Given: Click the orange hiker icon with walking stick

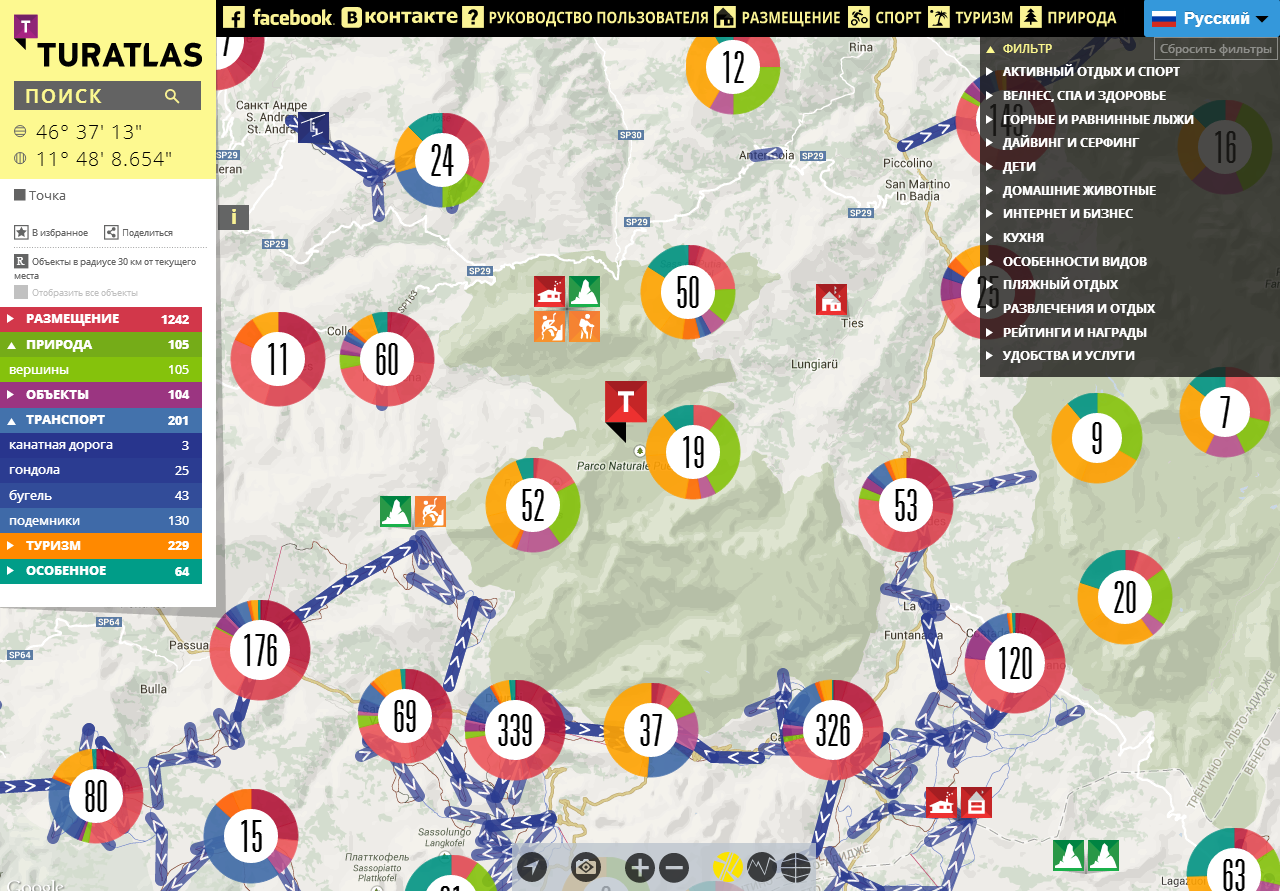Looking at the screenshot, I should [x=584, y=326].
